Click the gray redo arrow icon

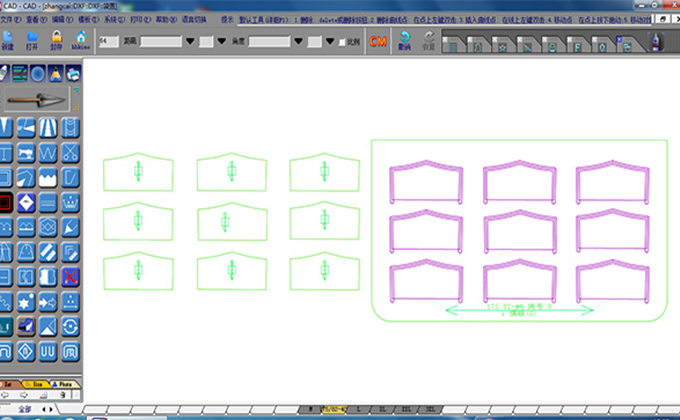tap(429, 40)
